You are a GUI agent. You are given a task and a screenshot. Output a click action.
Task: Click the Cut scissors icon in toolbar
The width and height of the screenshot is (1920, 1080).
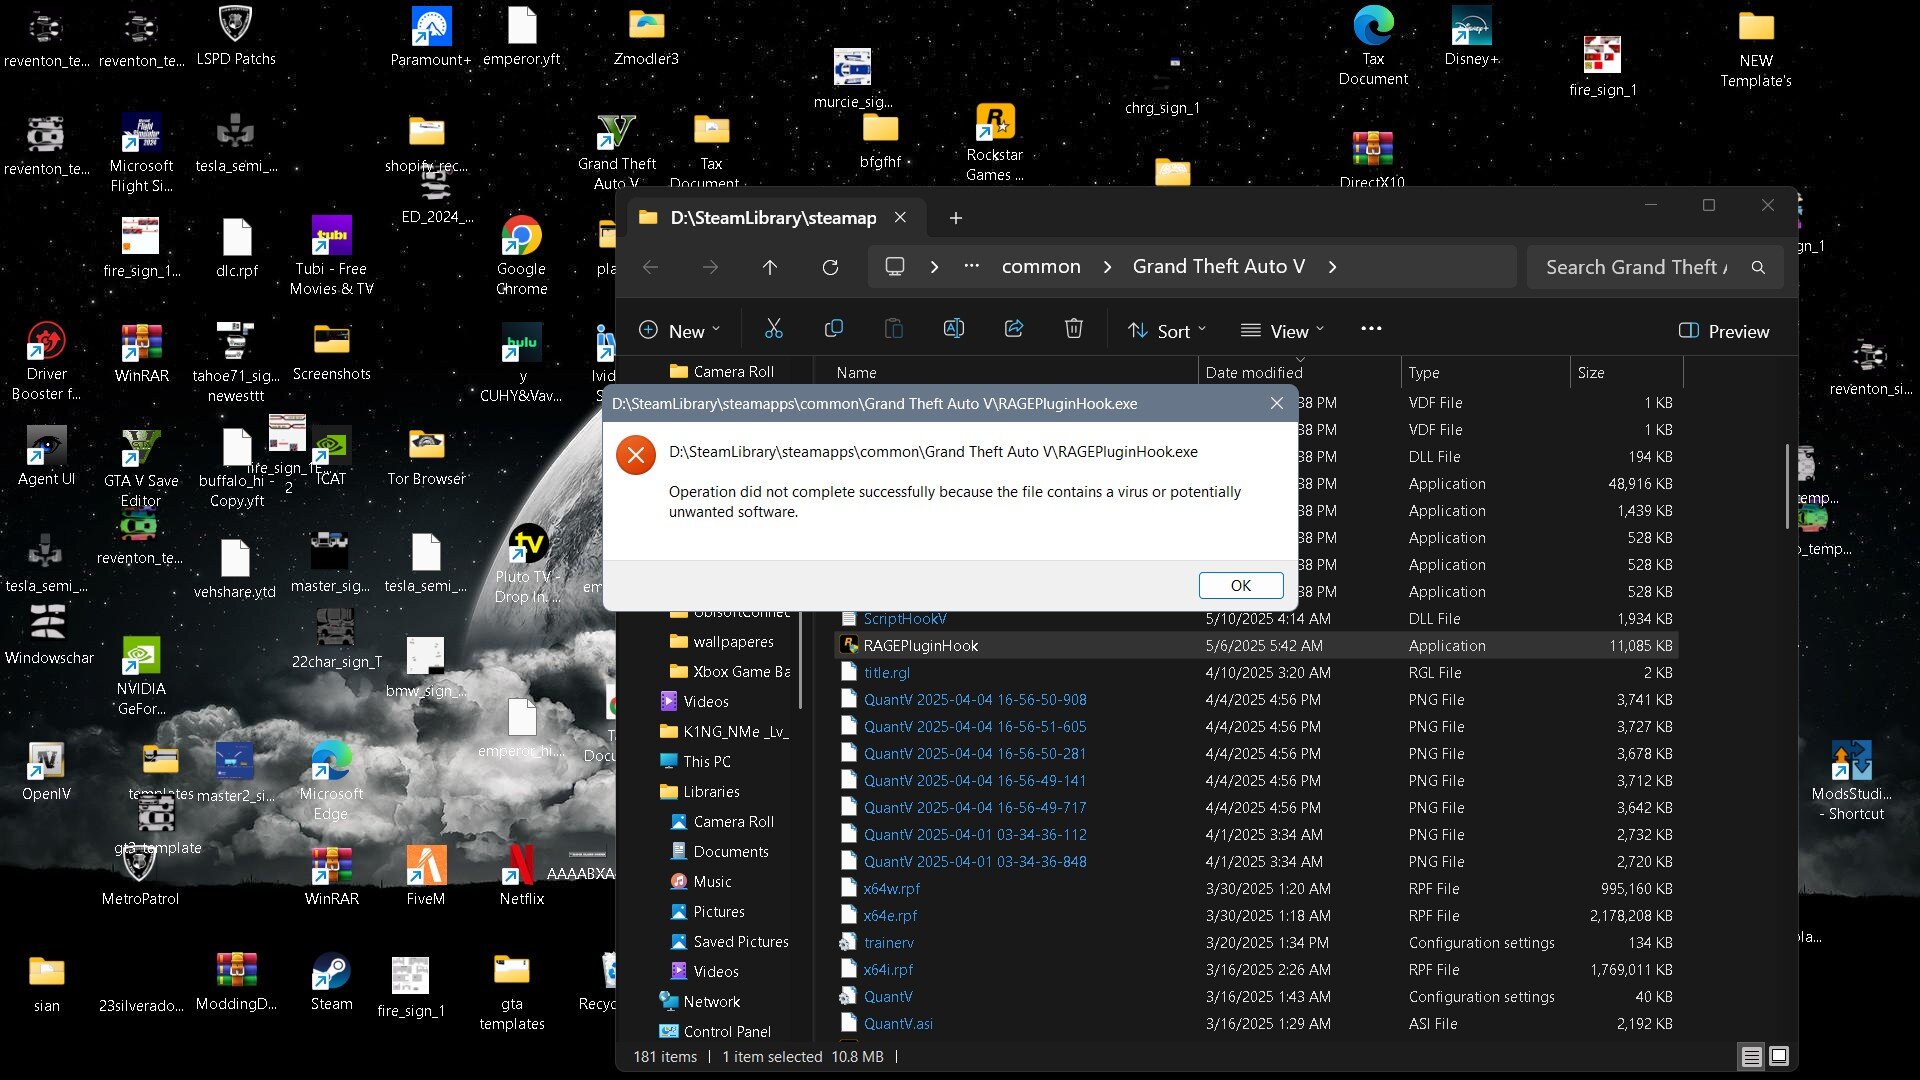point(773,330)
